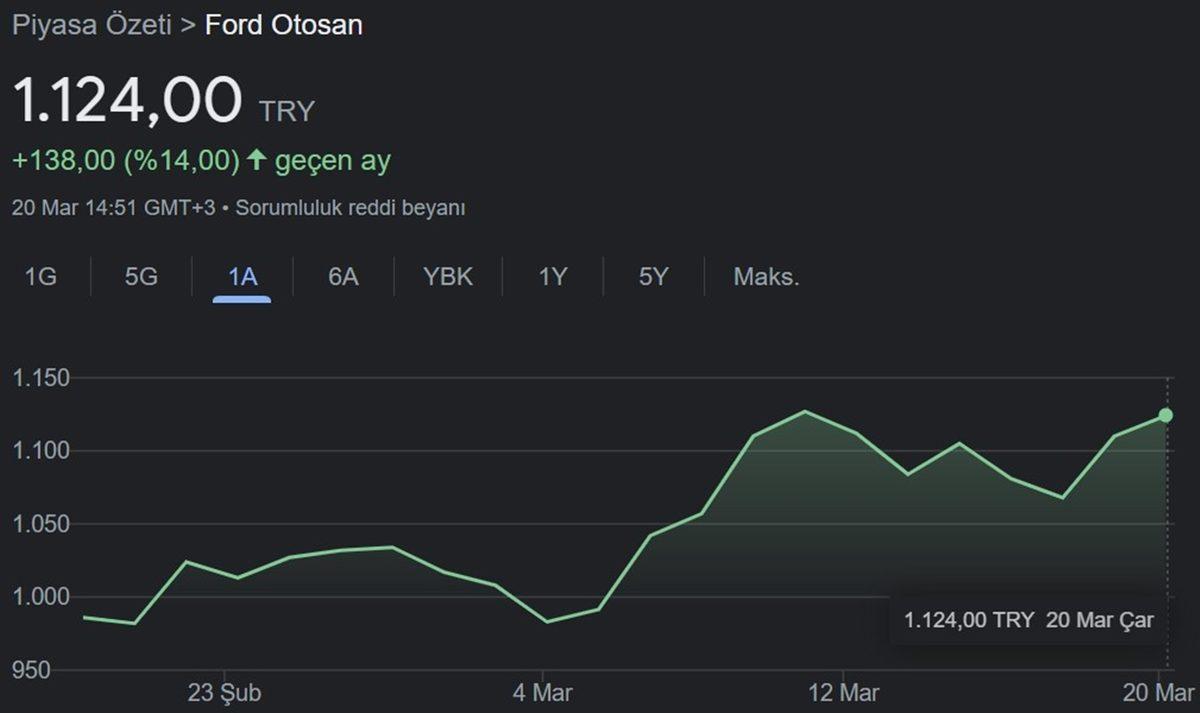1200x713 pixels.
Task: Select the 5G range tab
Action: pos(141,277)
